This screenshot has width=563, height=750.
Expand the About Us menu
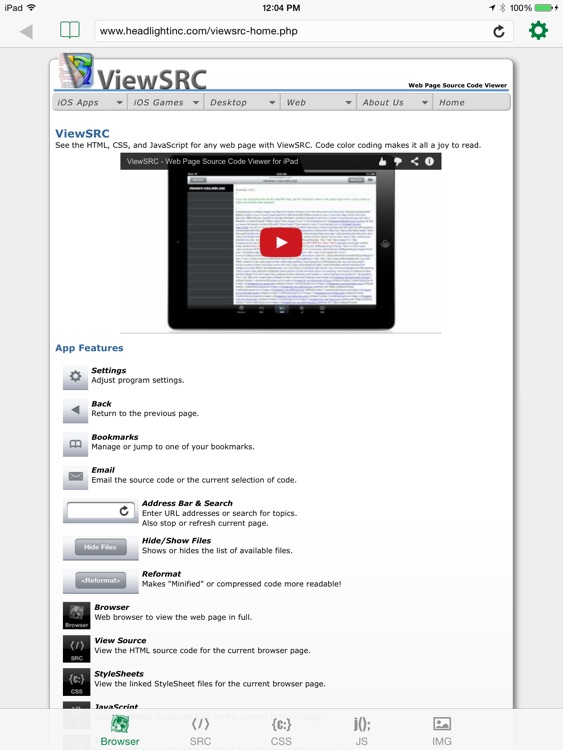(395, 102)
